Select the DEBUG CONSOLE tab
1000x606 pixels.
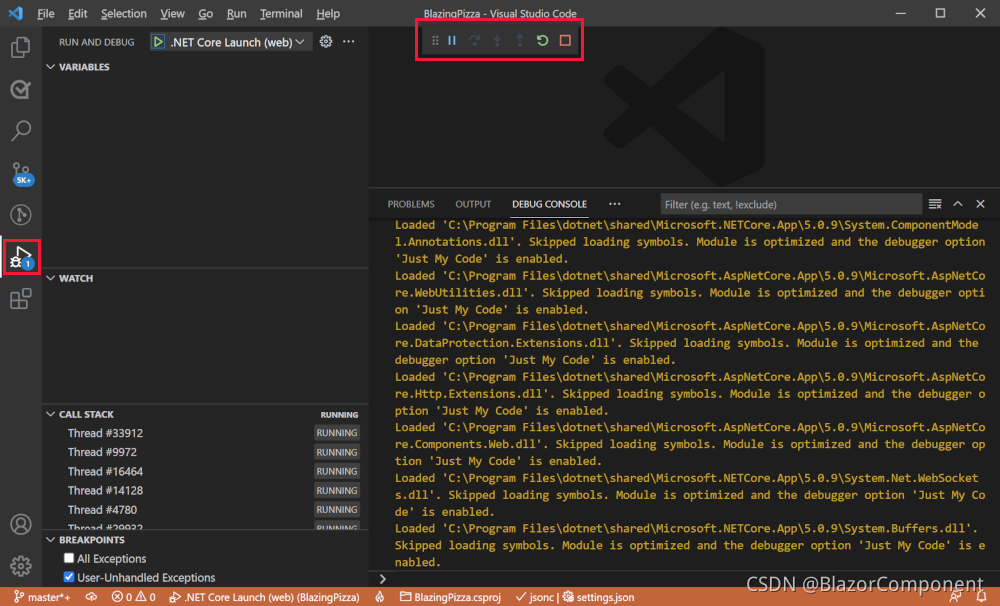[x=549, y=204]
